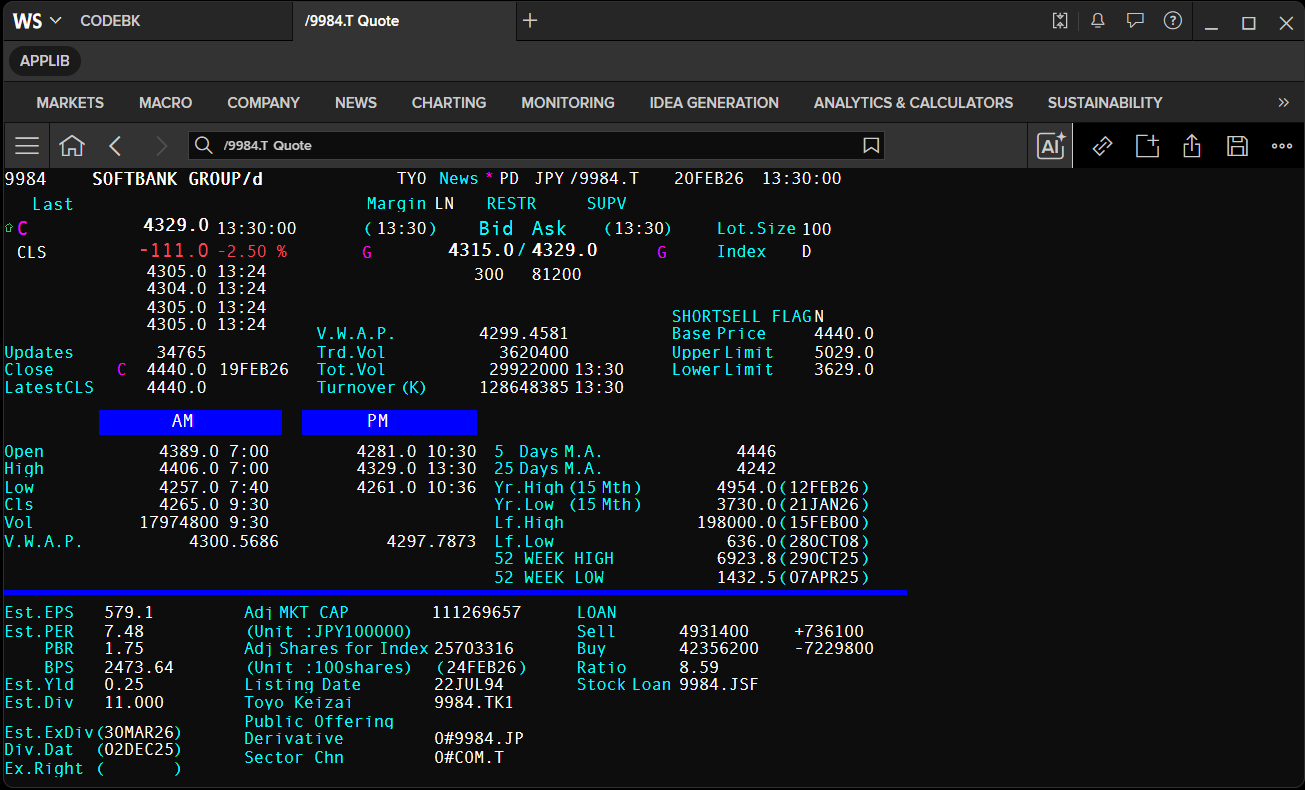
Task: Click the Upper Limit value 5029.0
Action: (x=844, y=353)
